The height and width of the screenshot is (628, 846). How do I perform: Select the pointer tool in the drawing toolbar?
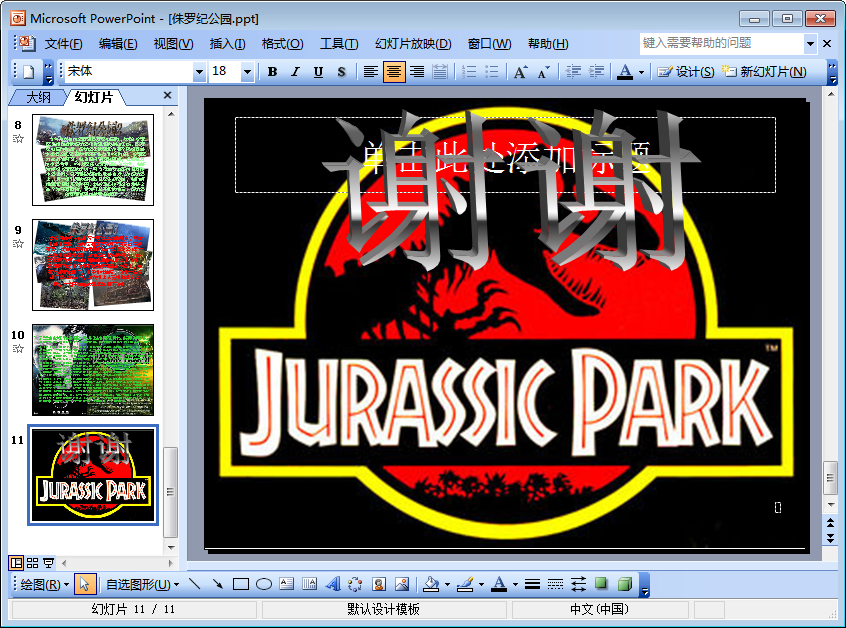(85, 584)
